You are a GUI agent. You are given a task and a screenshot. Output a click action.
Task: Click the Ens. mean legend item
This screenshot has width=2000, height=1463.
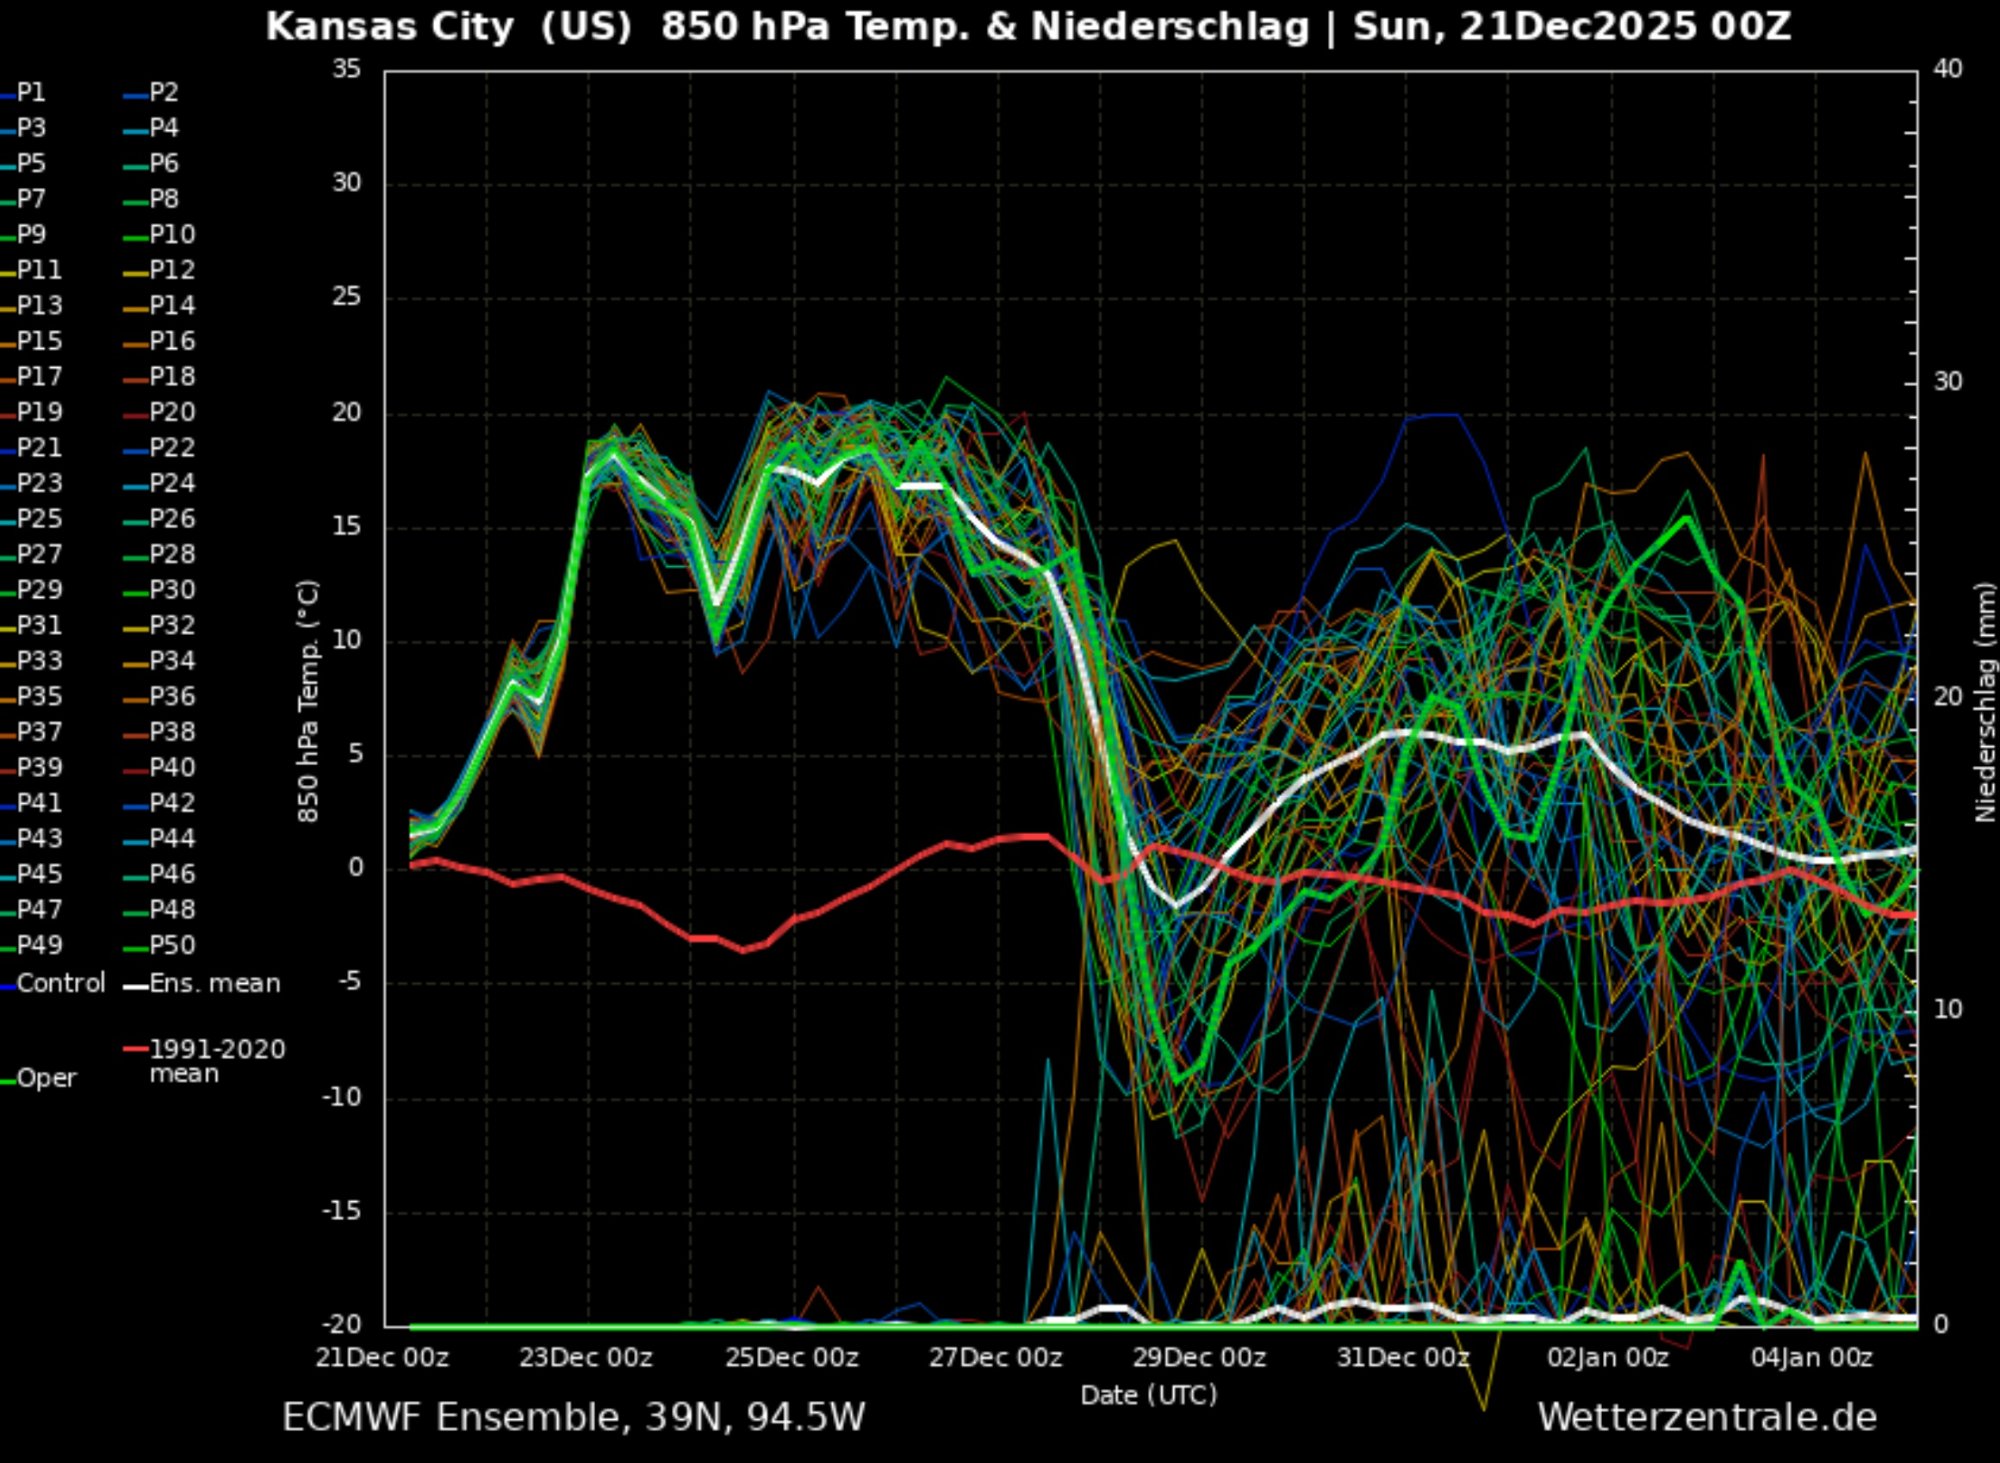pyautogui.click(x=213, y=984)
